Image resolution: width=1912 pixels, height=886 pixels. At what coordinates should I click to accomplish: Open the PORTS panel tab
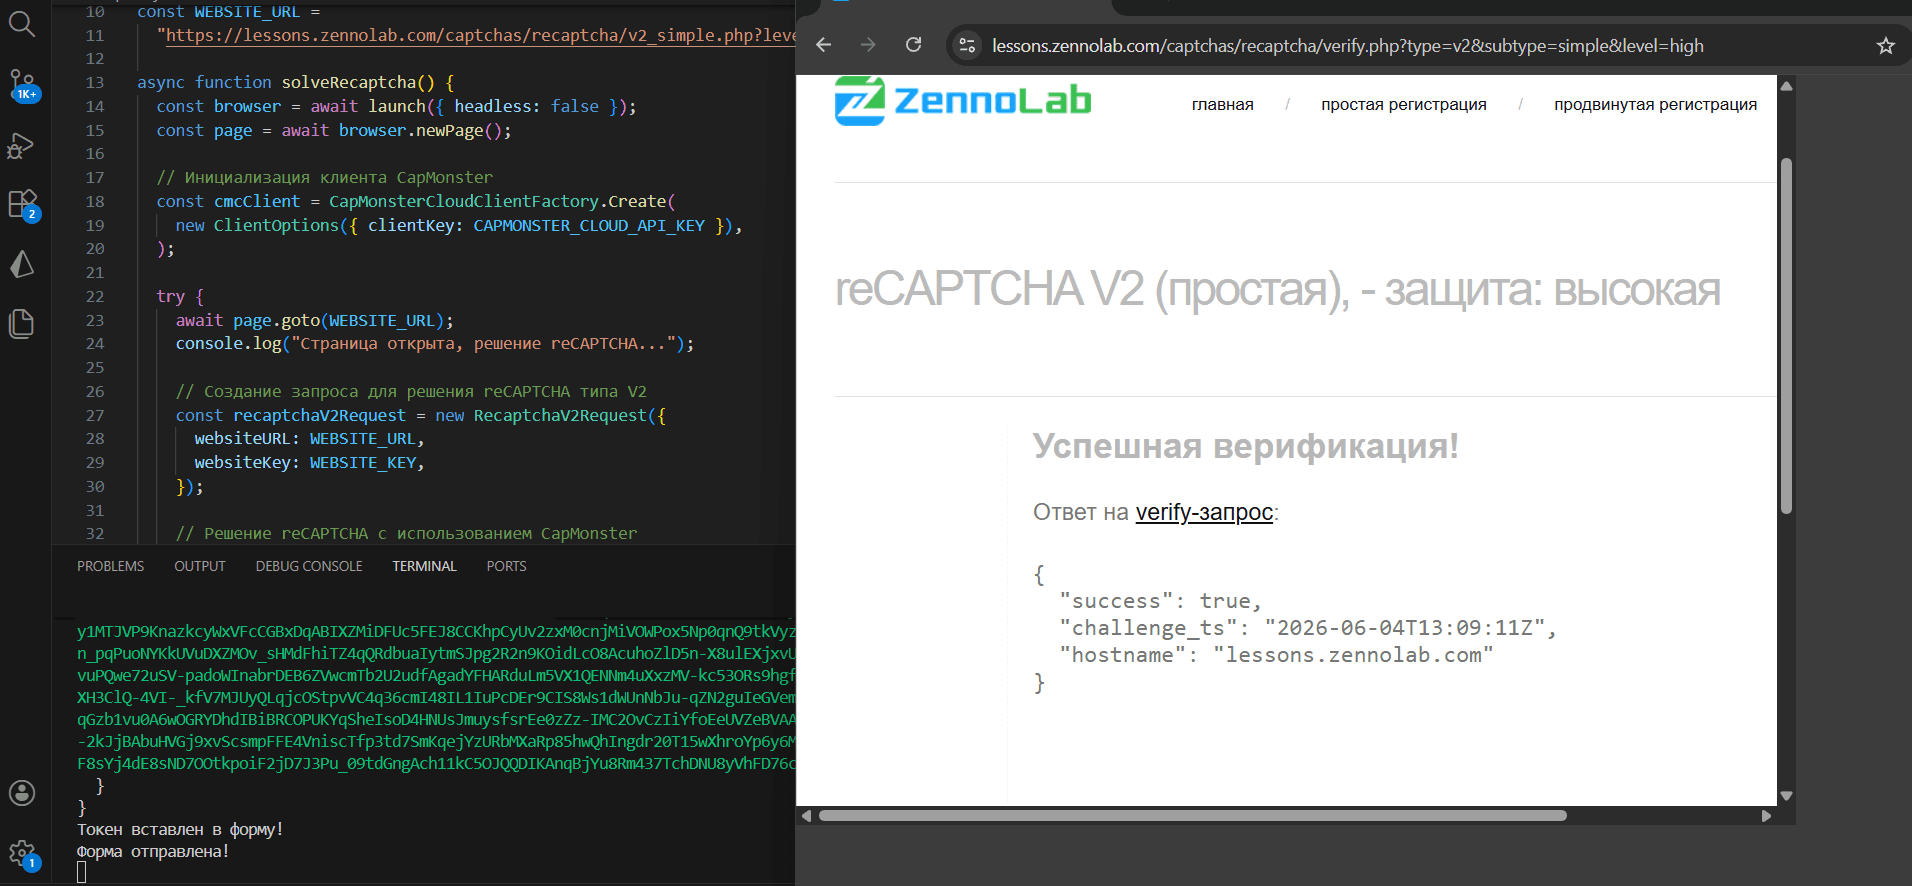(x=506, y=566)
